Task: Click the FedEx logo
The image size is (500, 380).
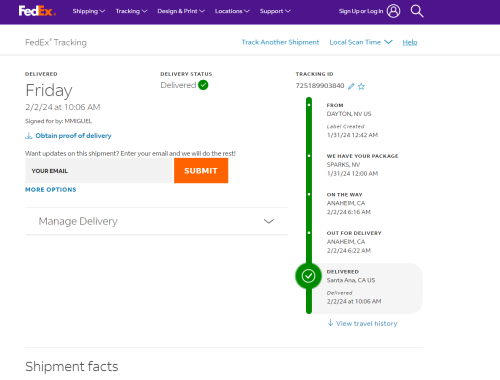Action: click(37, 11)
